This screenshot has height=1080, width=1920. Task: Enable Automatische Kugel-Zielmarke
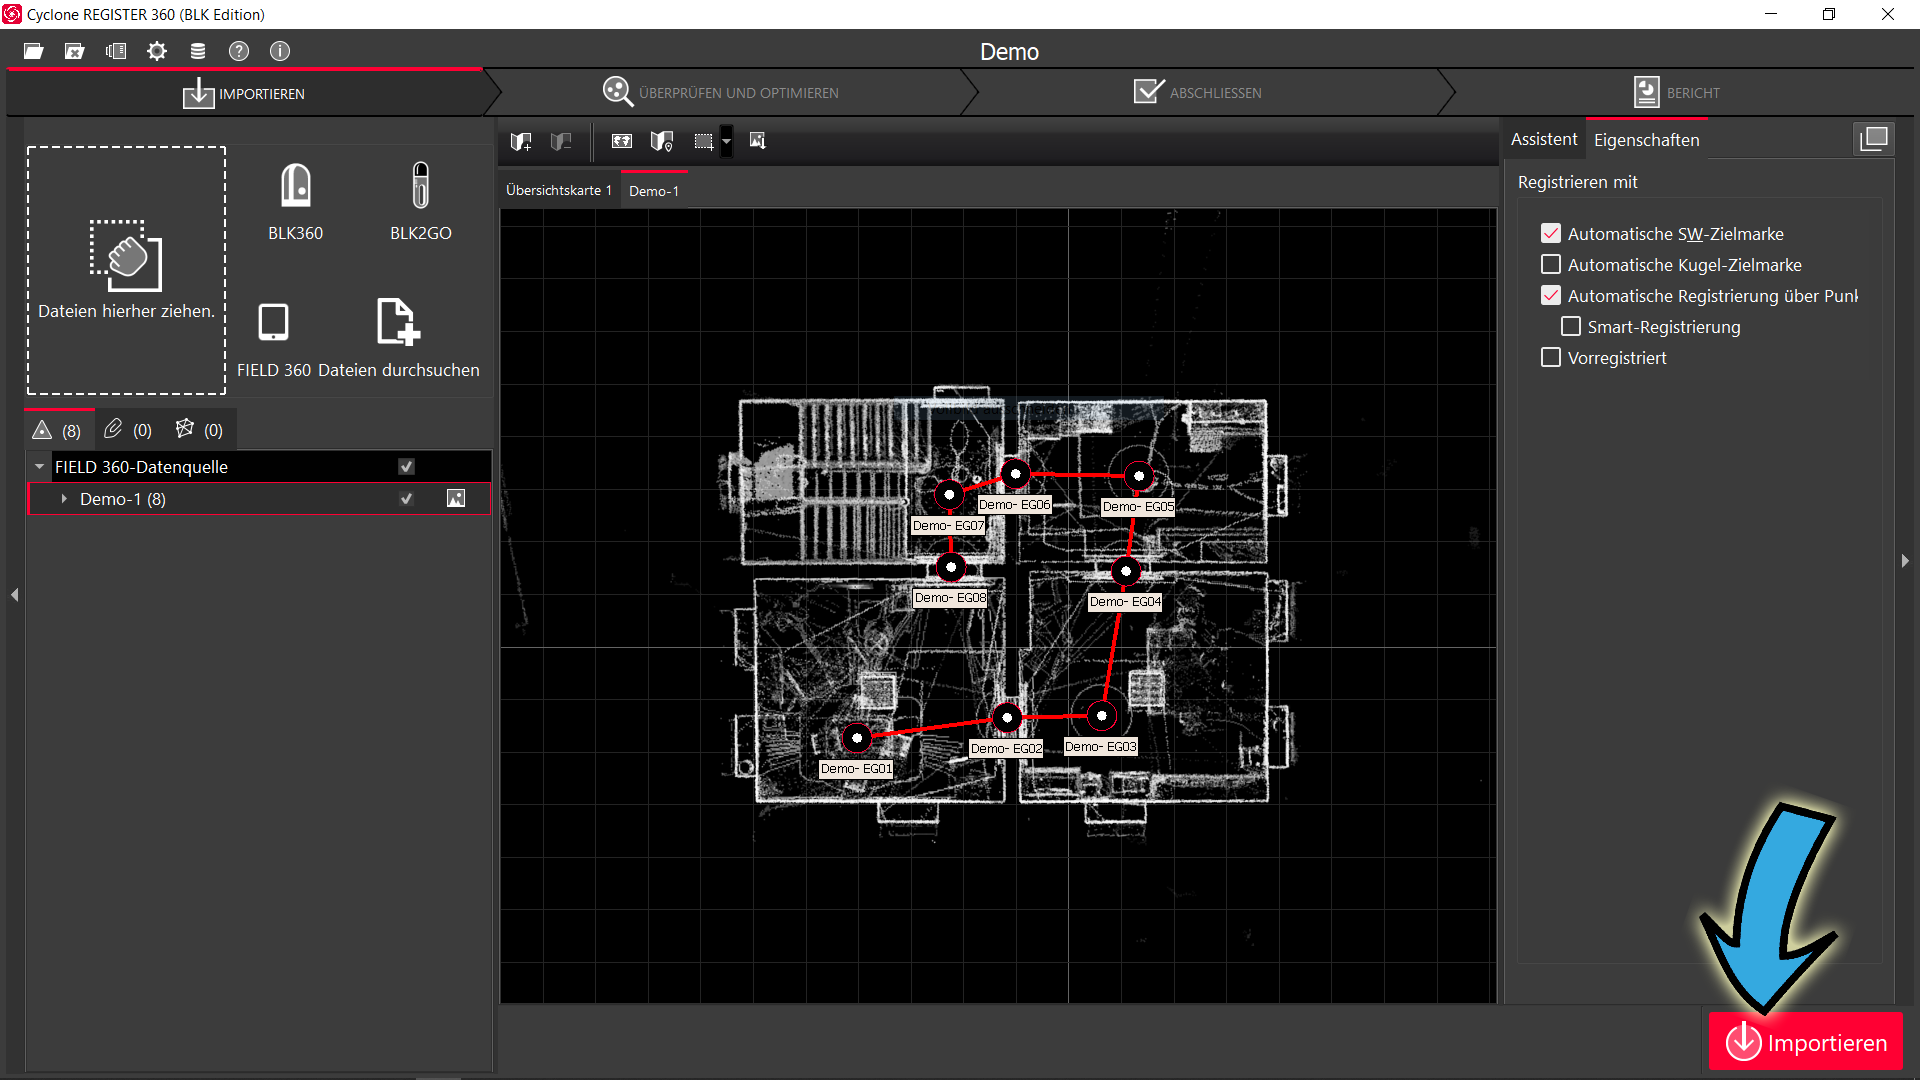(1551, 264)
